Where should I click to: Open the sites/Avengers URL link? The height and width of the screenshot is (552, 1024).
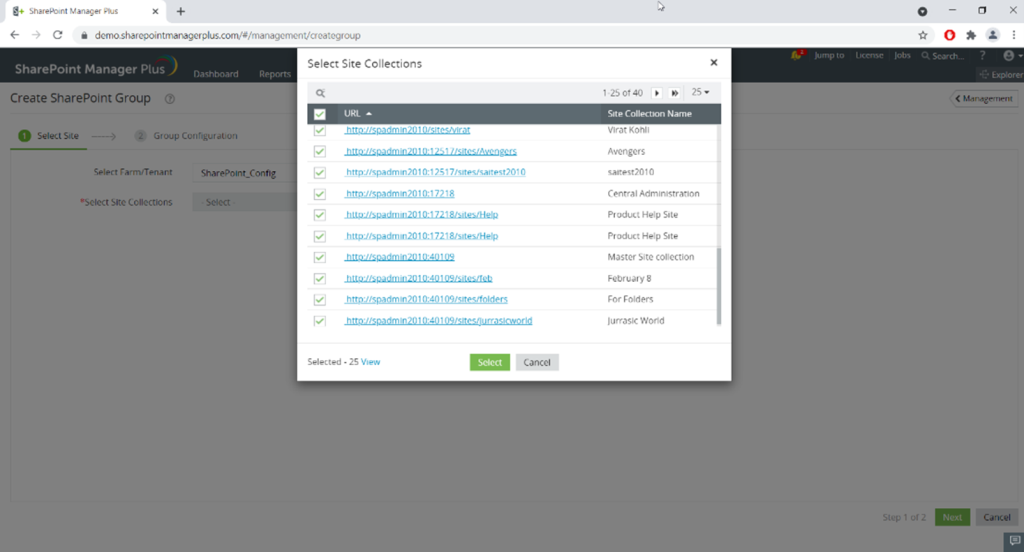coord(431,152)
